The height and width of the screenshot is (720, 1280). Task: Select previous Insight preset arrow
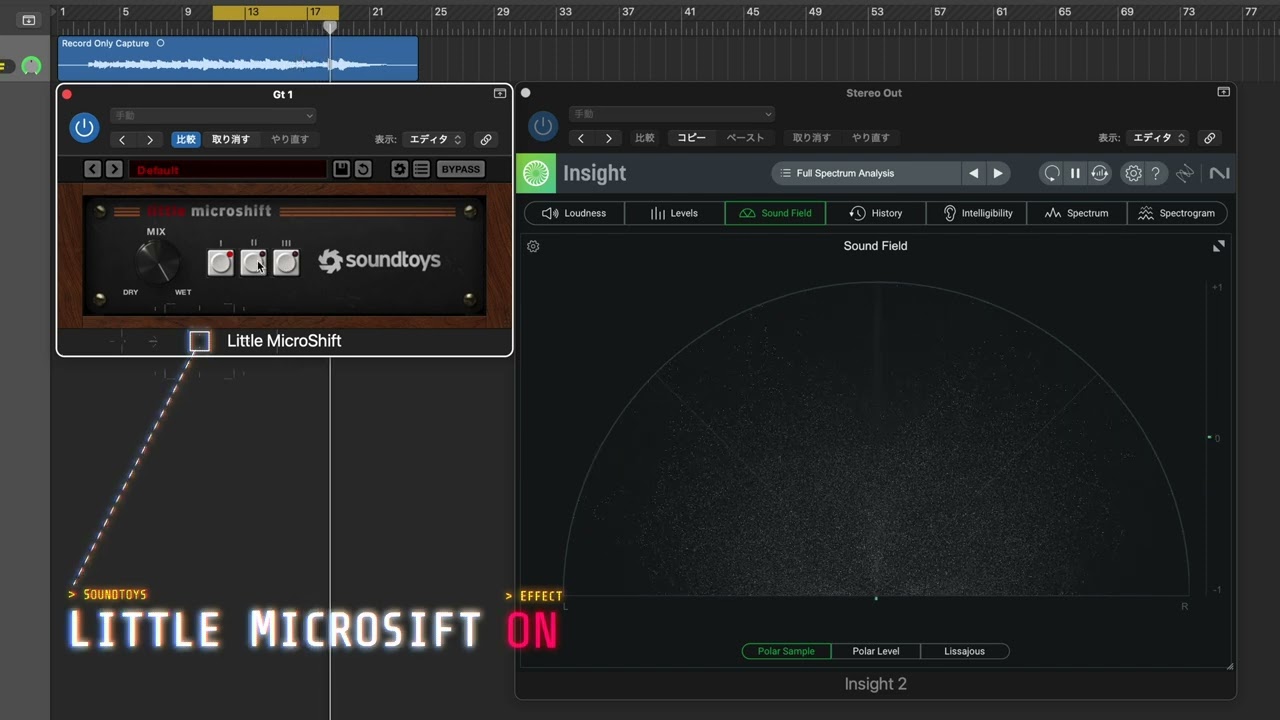click(973, 173)
